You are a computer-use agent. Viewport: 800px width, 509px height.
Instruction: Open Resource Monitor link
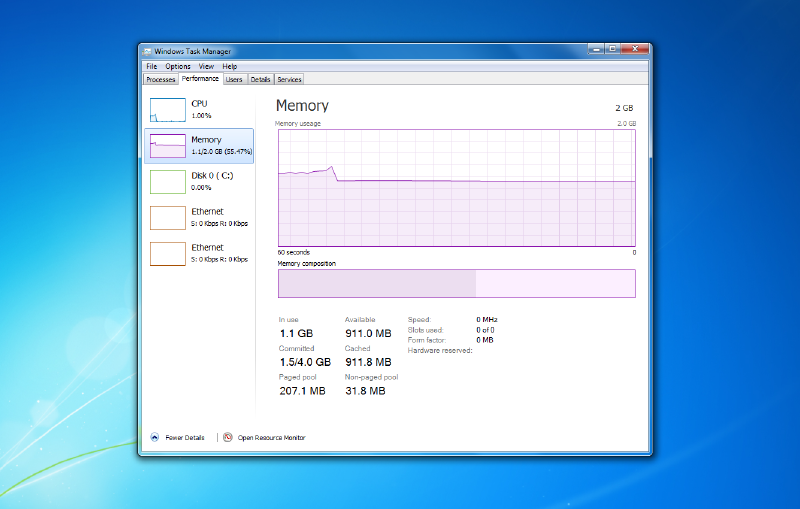271,438
